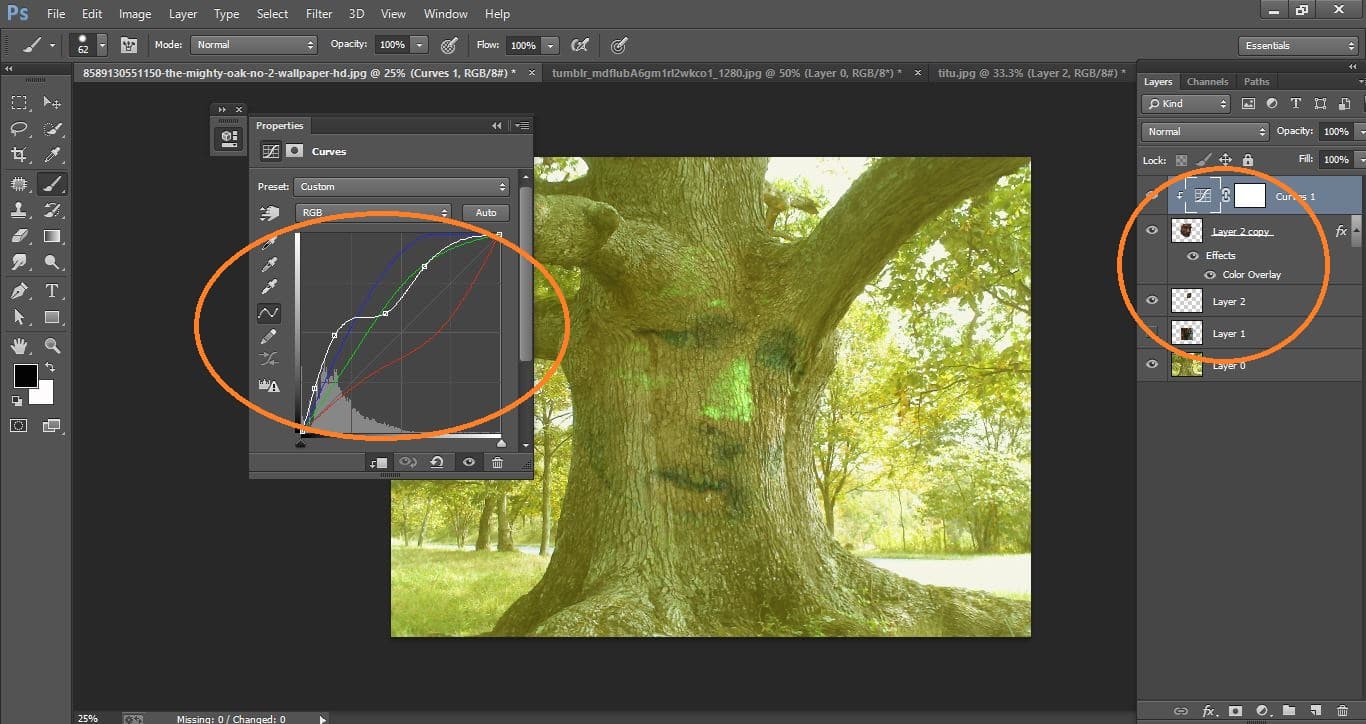Create a new layer with the New Layer icon
The height and width of the screenshot is (724, 1366).
[x=1315, y=710]
